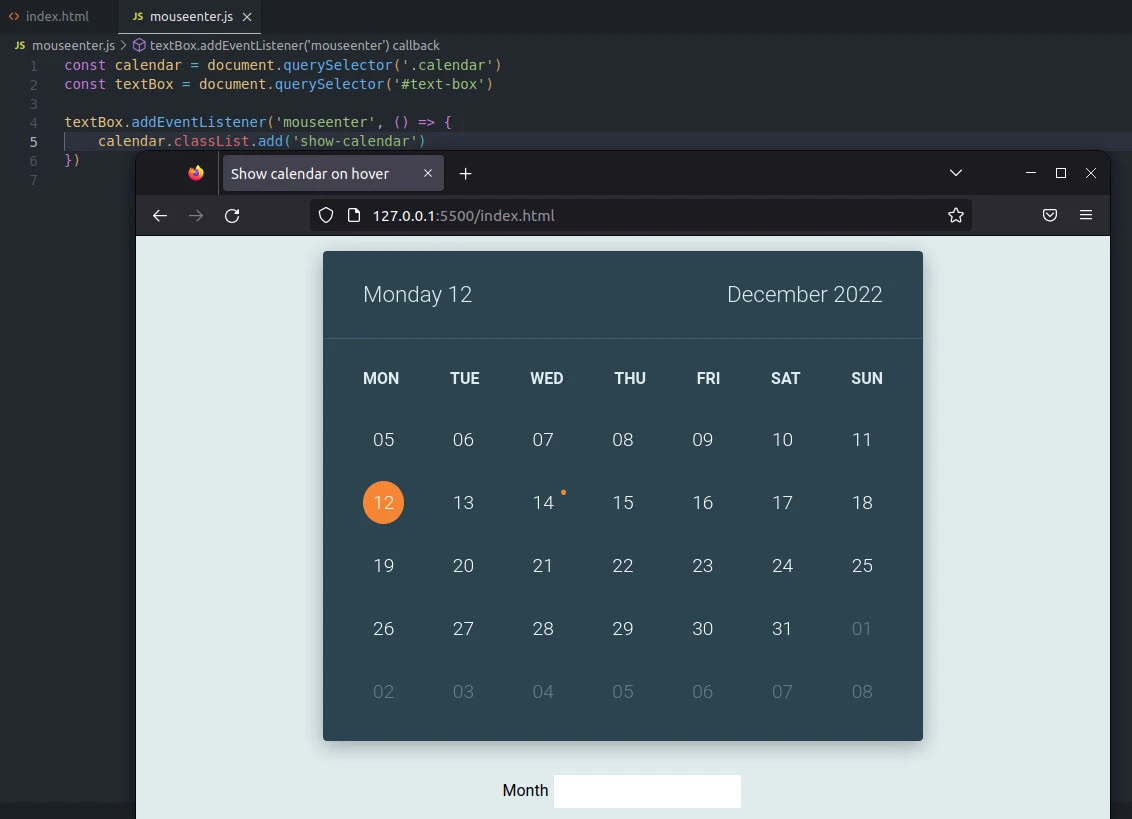Expand the breadcrumb callback entry

pyautogui.click(x=295, y=45)
